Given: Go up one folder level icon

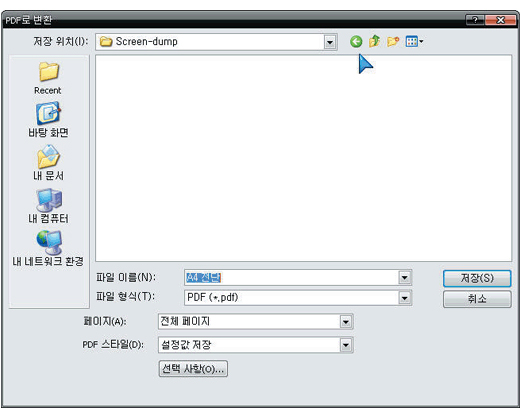Looking at the screenshot, I should tap(374, 41).
